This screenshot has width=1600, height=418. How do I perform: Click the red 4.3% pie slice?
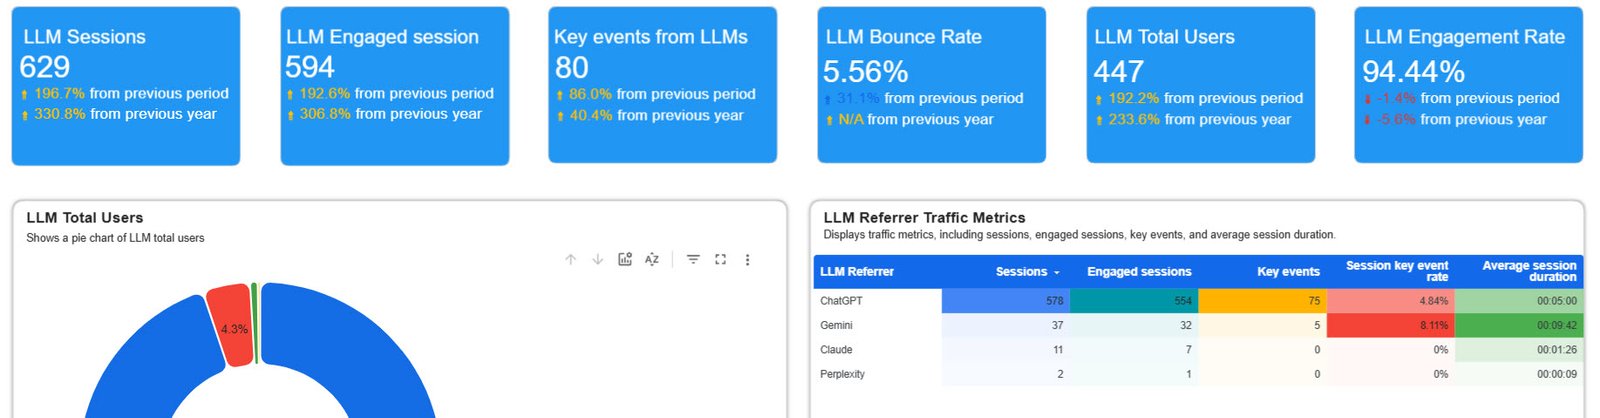[x=232, y=326]
